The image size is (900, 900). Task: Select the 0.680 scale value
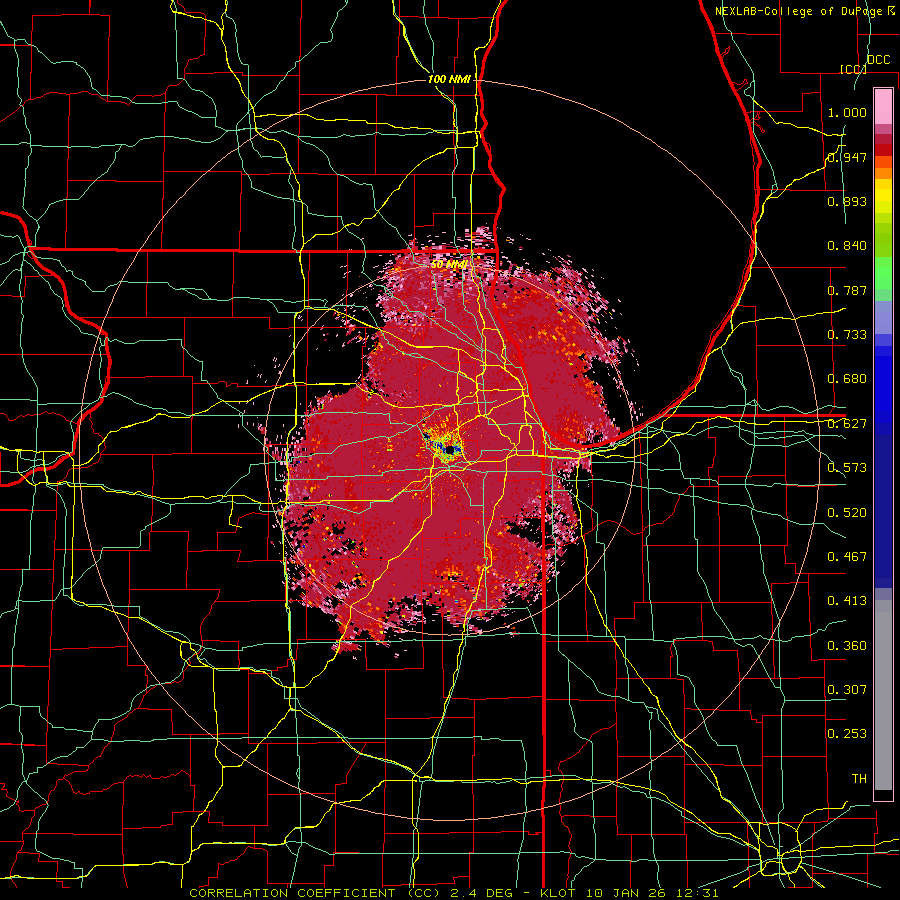pyautogui.click(x=847, y=379)
